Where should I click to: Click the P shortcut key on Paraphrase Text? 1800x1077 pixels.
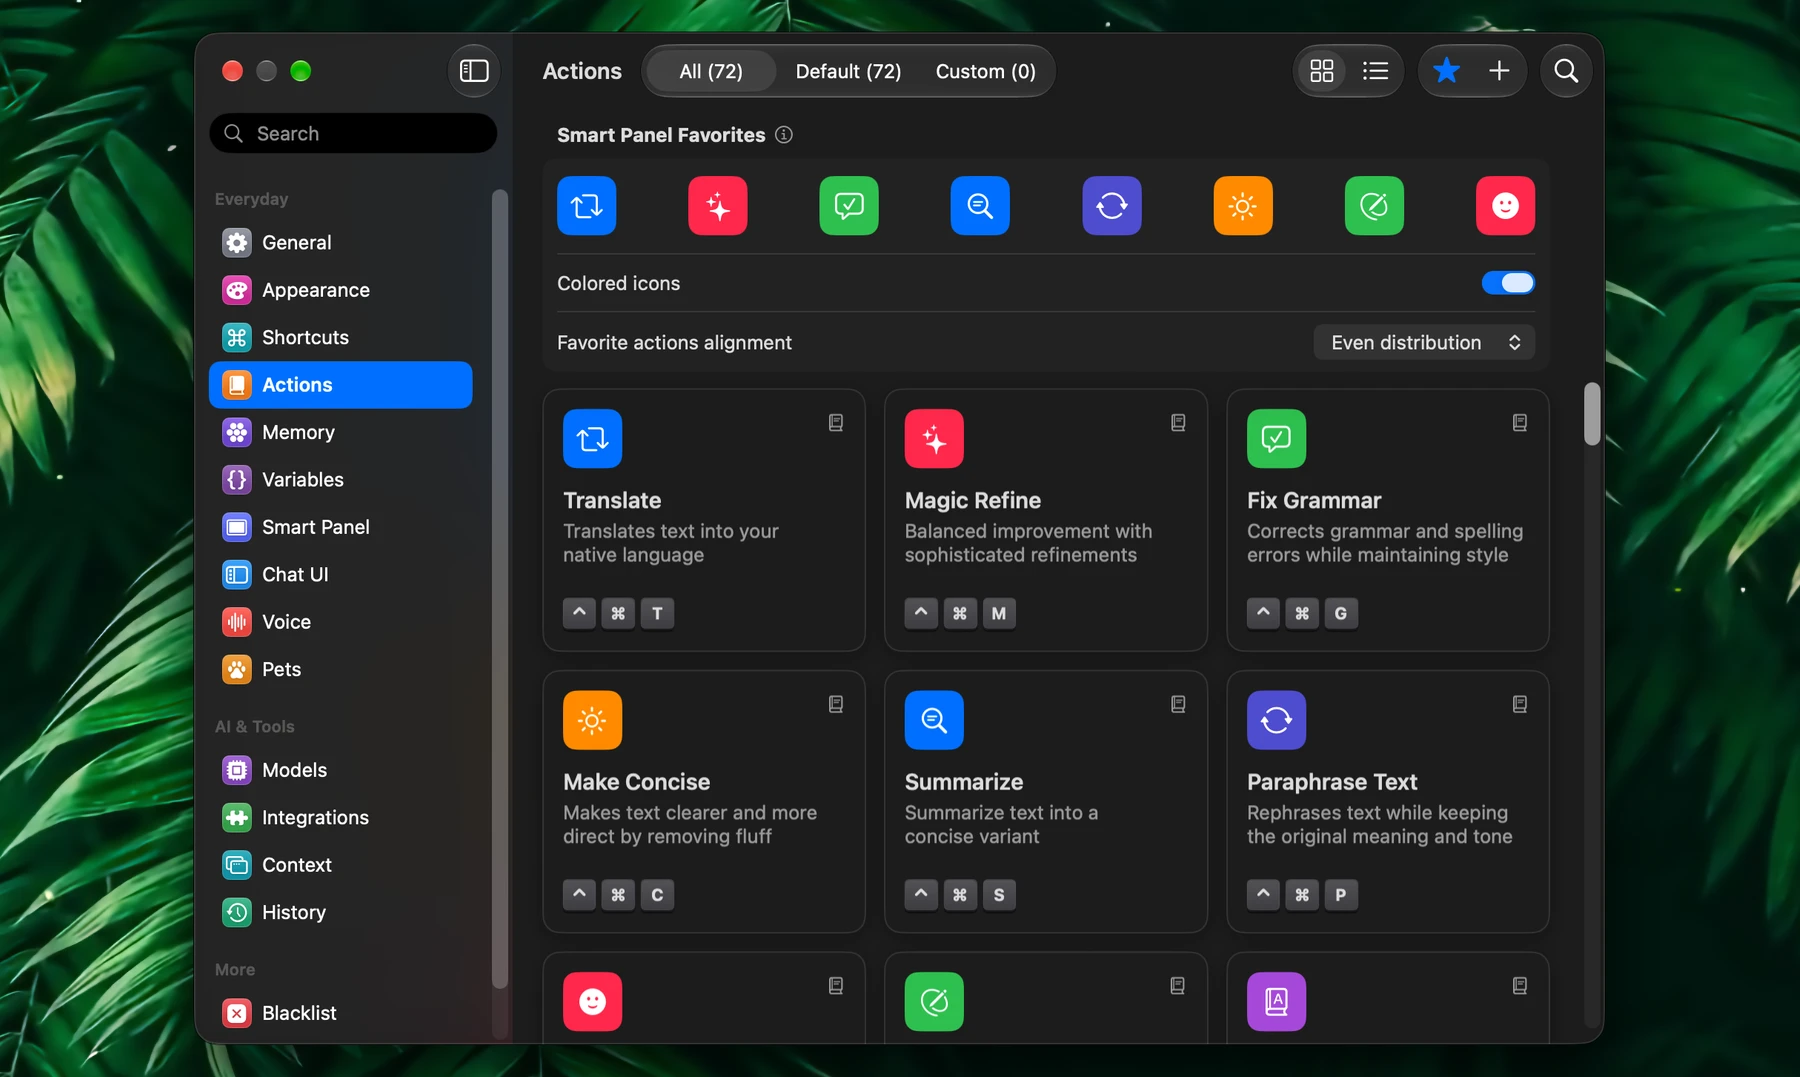[x=1341, y=895]
